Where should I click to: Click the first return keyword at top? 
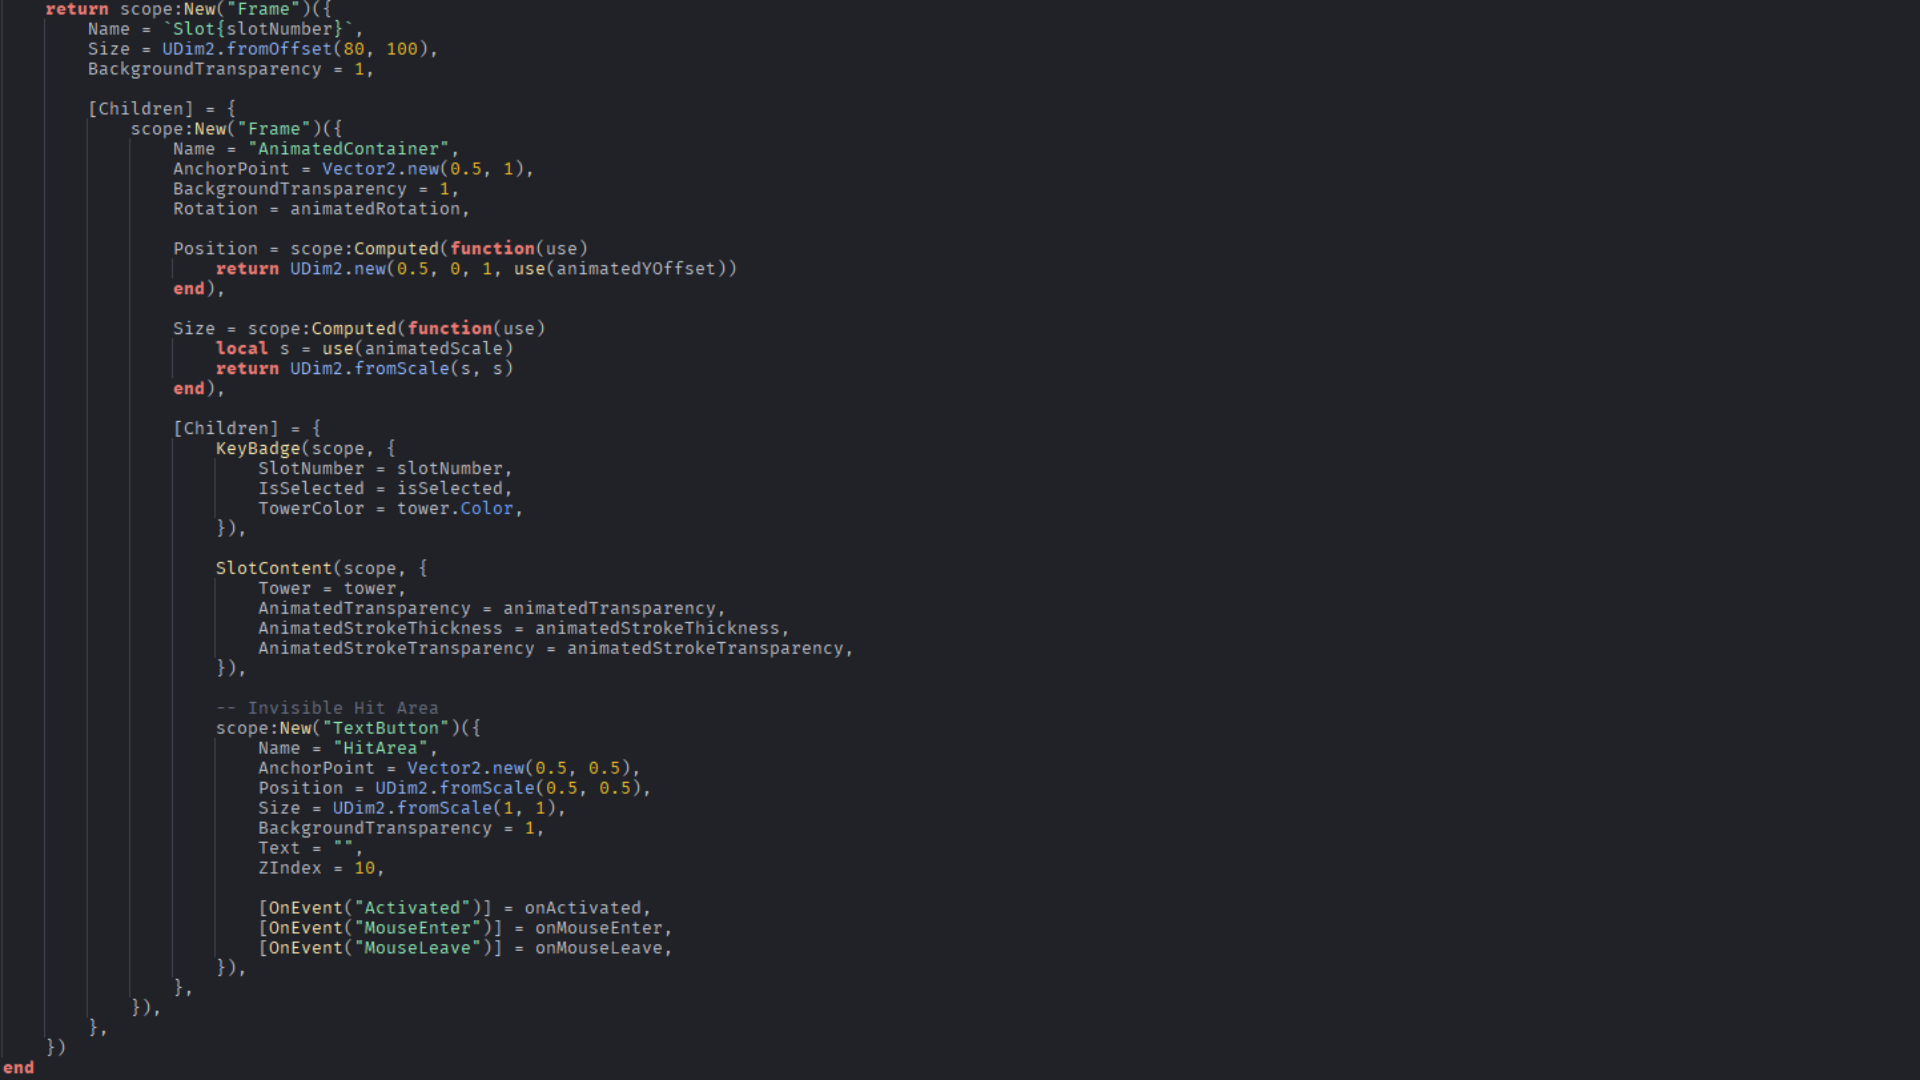point(77,9)
